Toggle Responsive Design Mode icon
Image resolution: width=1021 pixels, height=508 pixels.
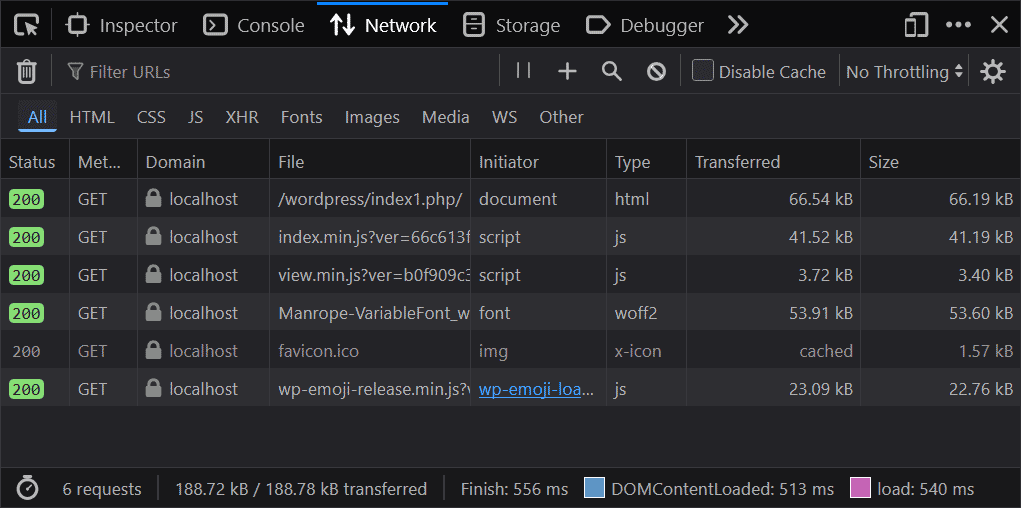coord(916,25)
